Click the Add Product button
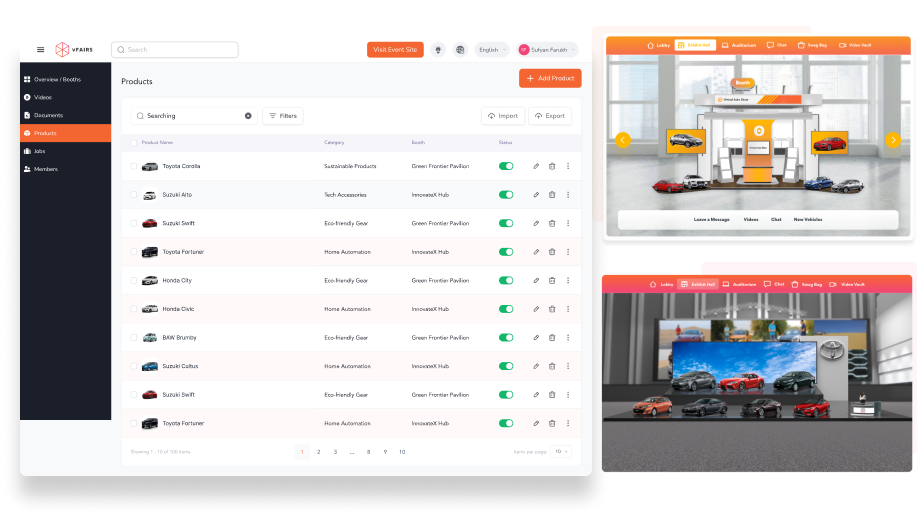The height and width of the screenshot is (516, 918). 550,78
